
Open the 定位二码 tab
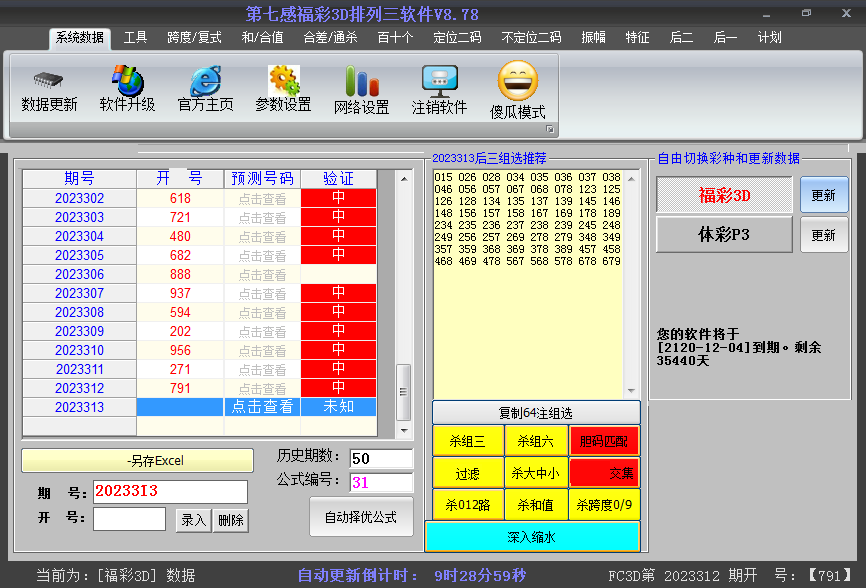coord(457,38)
